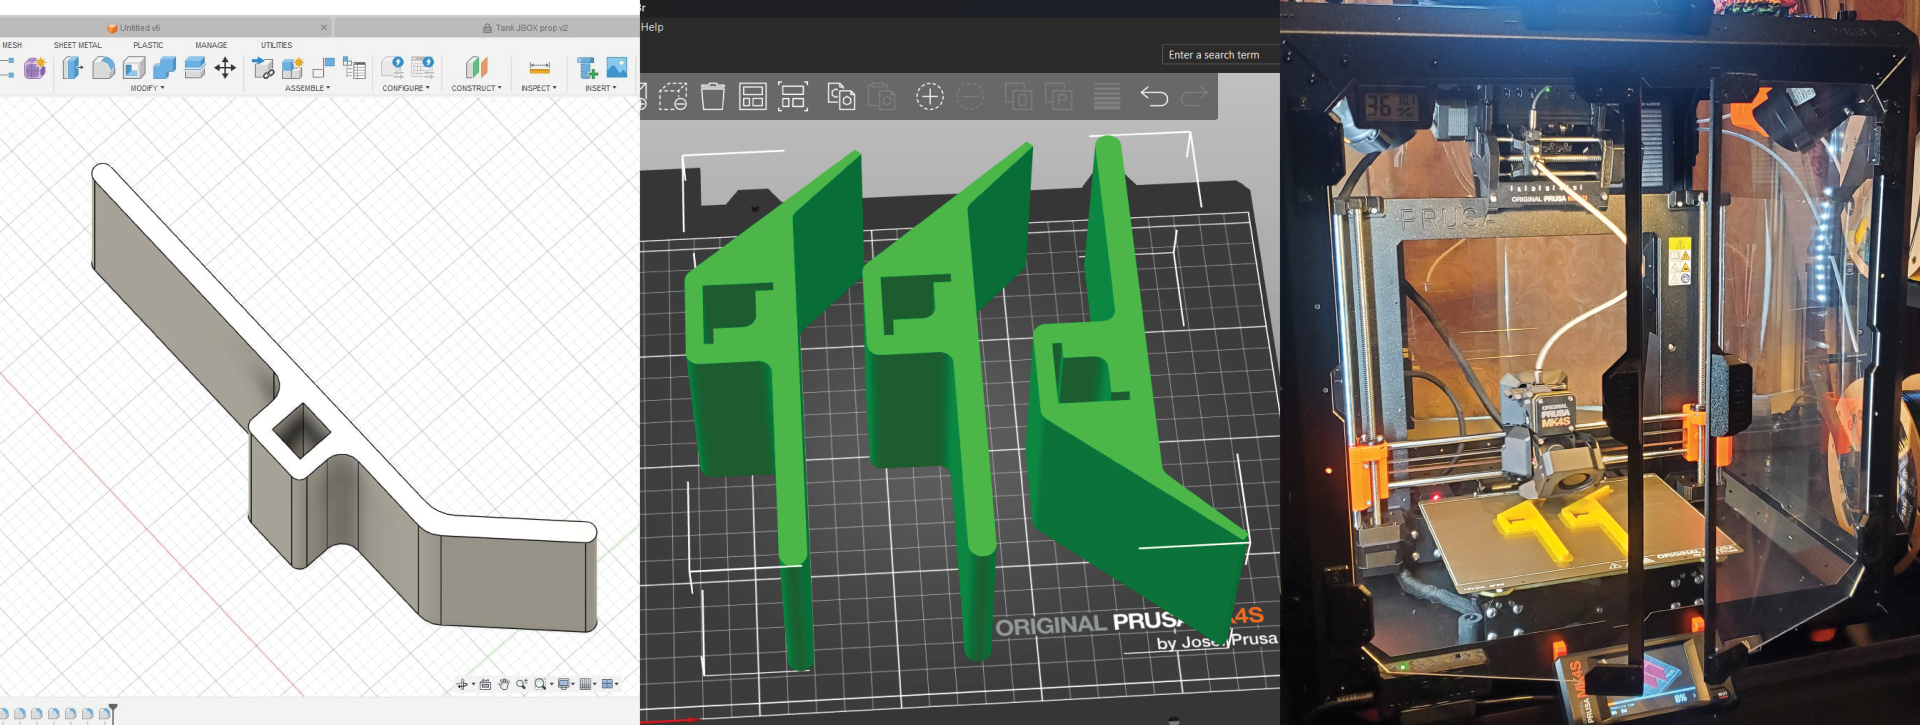The image size is (1920, 725).
Task: Open the UTILITIES ribbon tab
Action: (x=276, y=45)
